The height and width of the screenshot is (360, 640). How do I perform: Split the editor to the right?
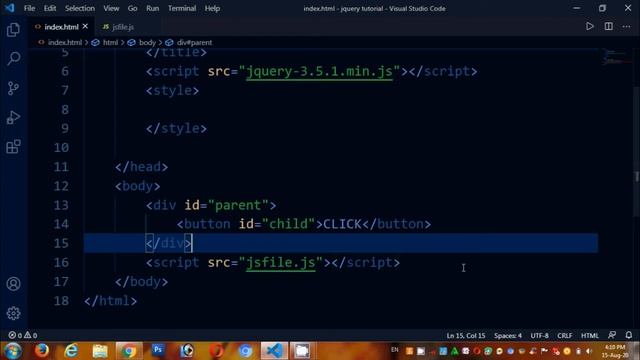[x=608, y=27]
